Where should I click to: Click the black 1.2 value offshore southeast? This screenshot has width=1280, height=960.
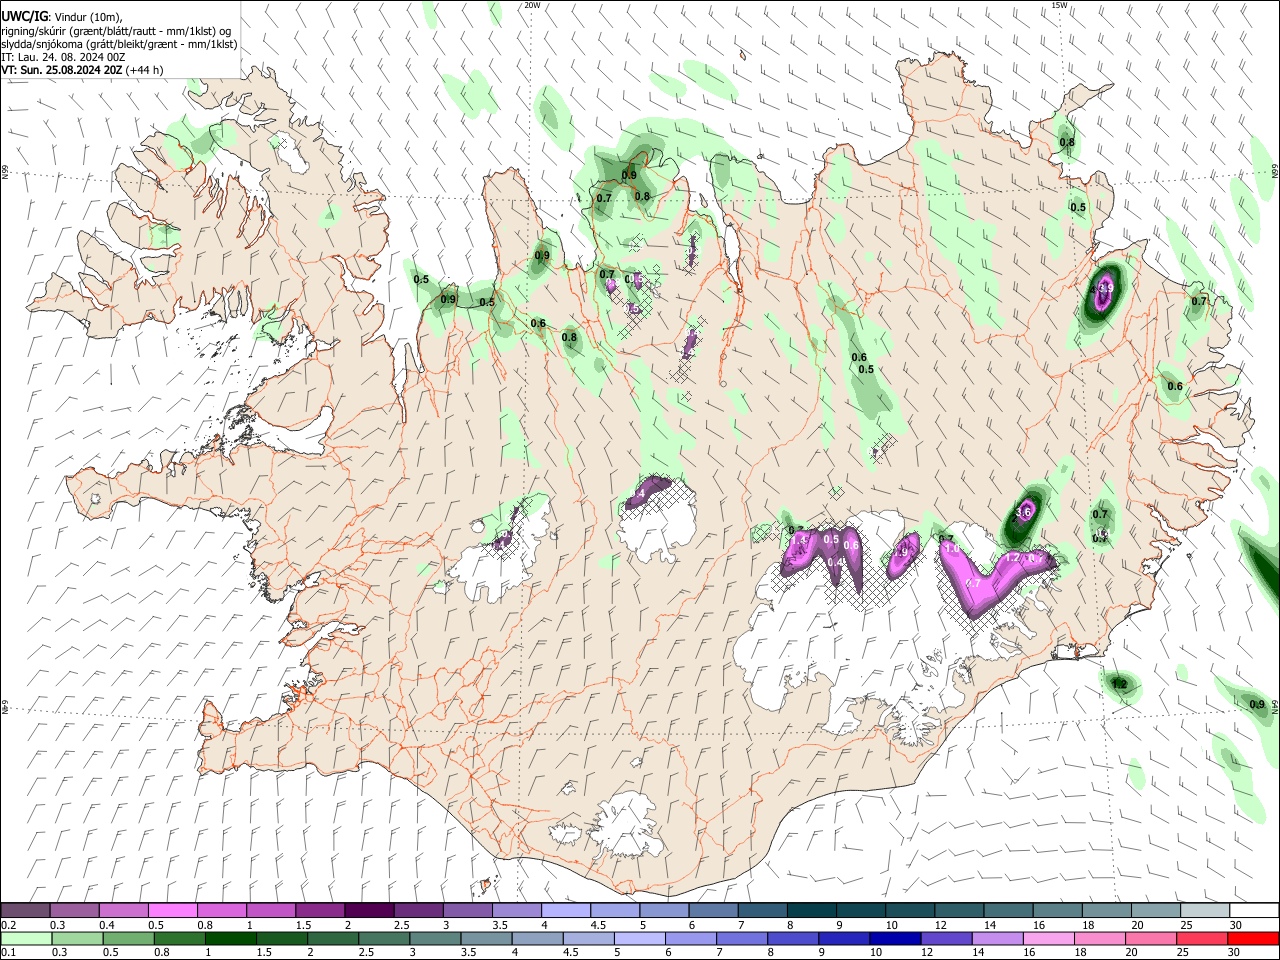[1119, 685]
